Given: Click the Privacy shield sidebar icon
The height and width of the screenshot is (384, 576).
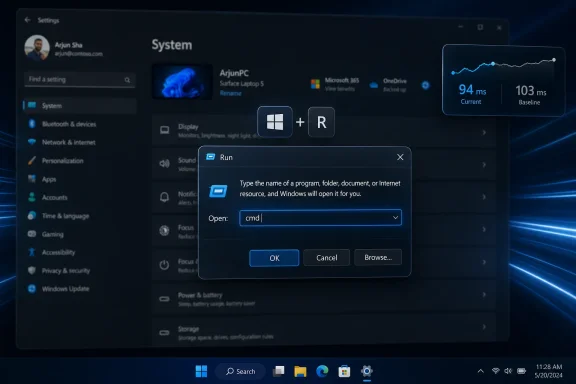Looking at the screenshot, I should (32, 270).
